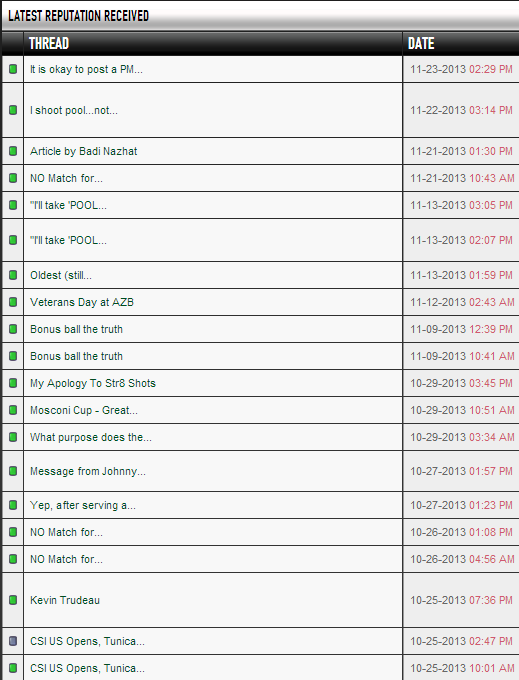Open 'CSI US Opens, Tunica...' from 10:01 AM
Viewport: 519px width, 680px height.
pos(87,668)
